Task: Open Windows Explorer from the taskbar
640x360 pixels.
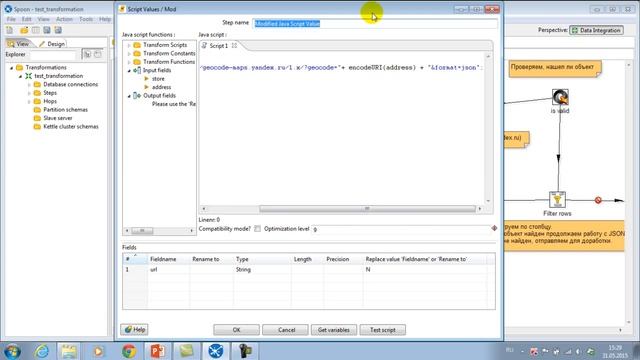Action: point(69,351)
